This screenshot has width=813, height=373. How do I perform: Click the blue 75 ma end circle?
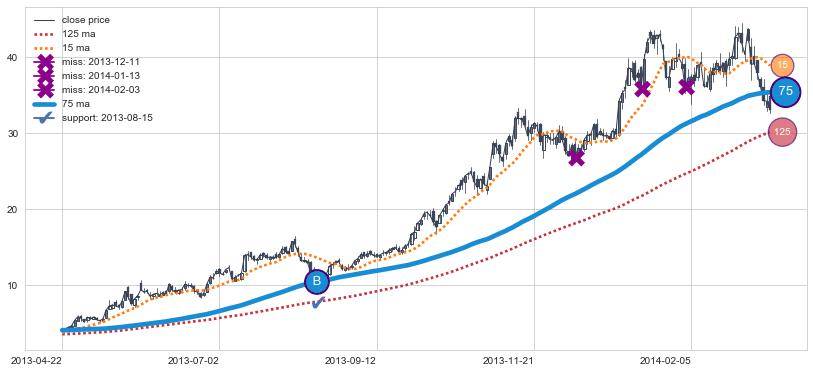pos(786,91)
